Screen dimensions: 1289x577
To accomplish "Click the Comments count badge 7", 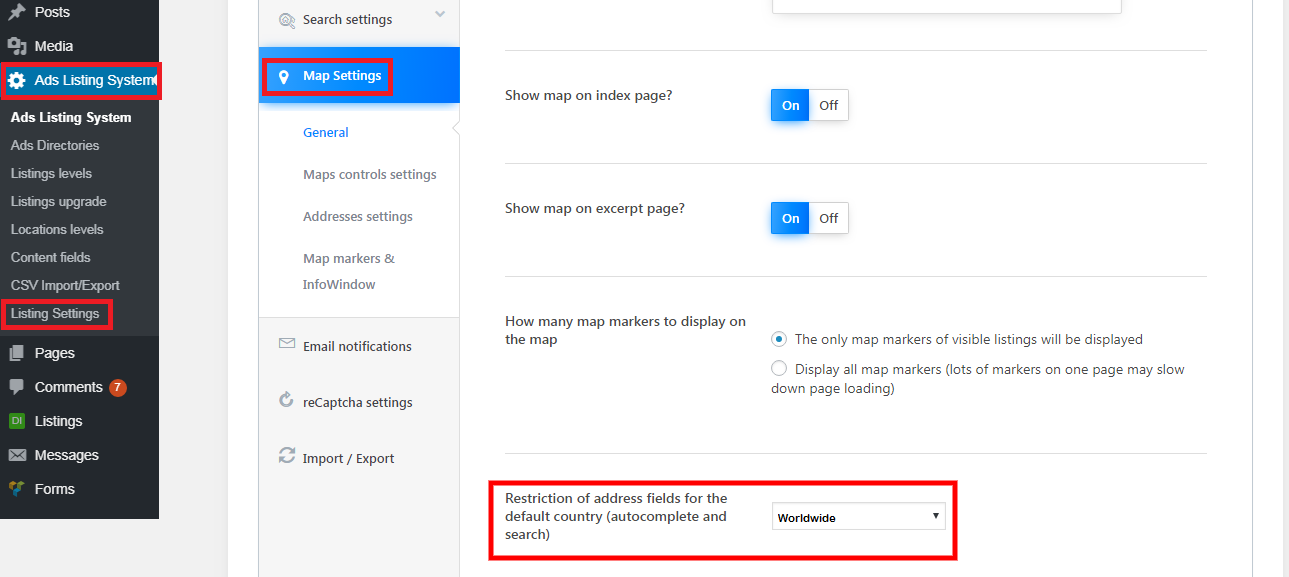I will [x=118, y=387].
